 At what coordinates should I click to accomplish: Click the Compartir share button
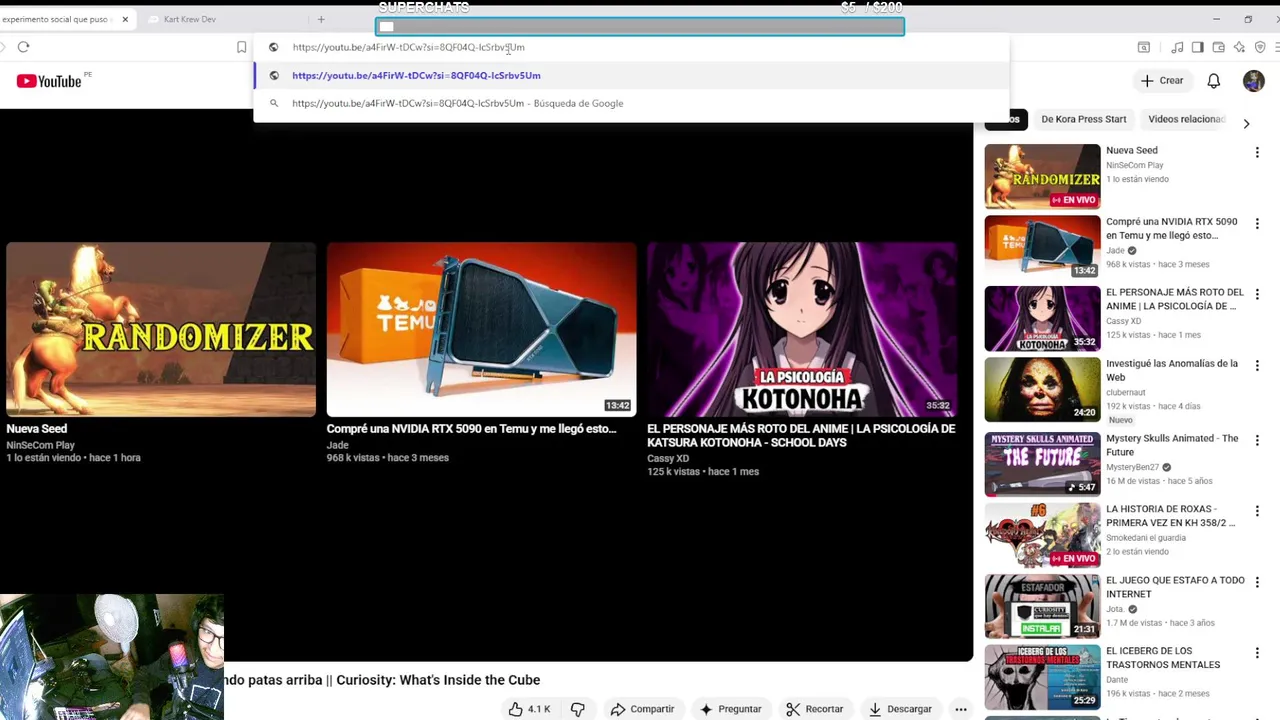(642, 709)
